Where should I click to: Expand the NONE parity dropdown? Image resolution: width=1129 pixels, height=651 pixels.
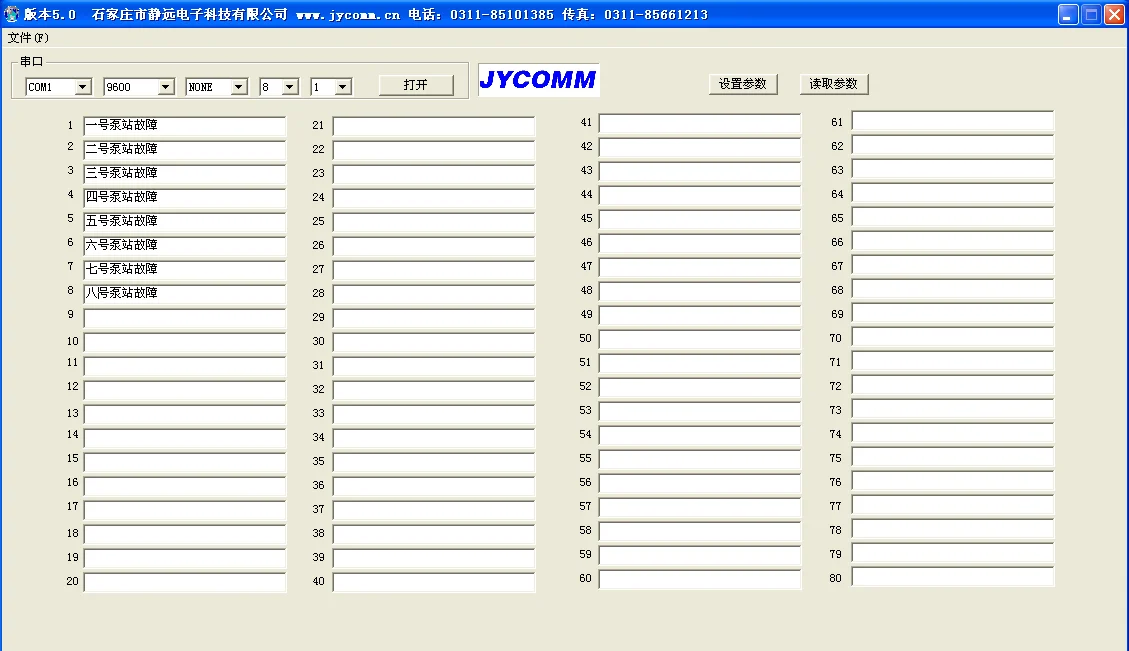coord(238,87)
